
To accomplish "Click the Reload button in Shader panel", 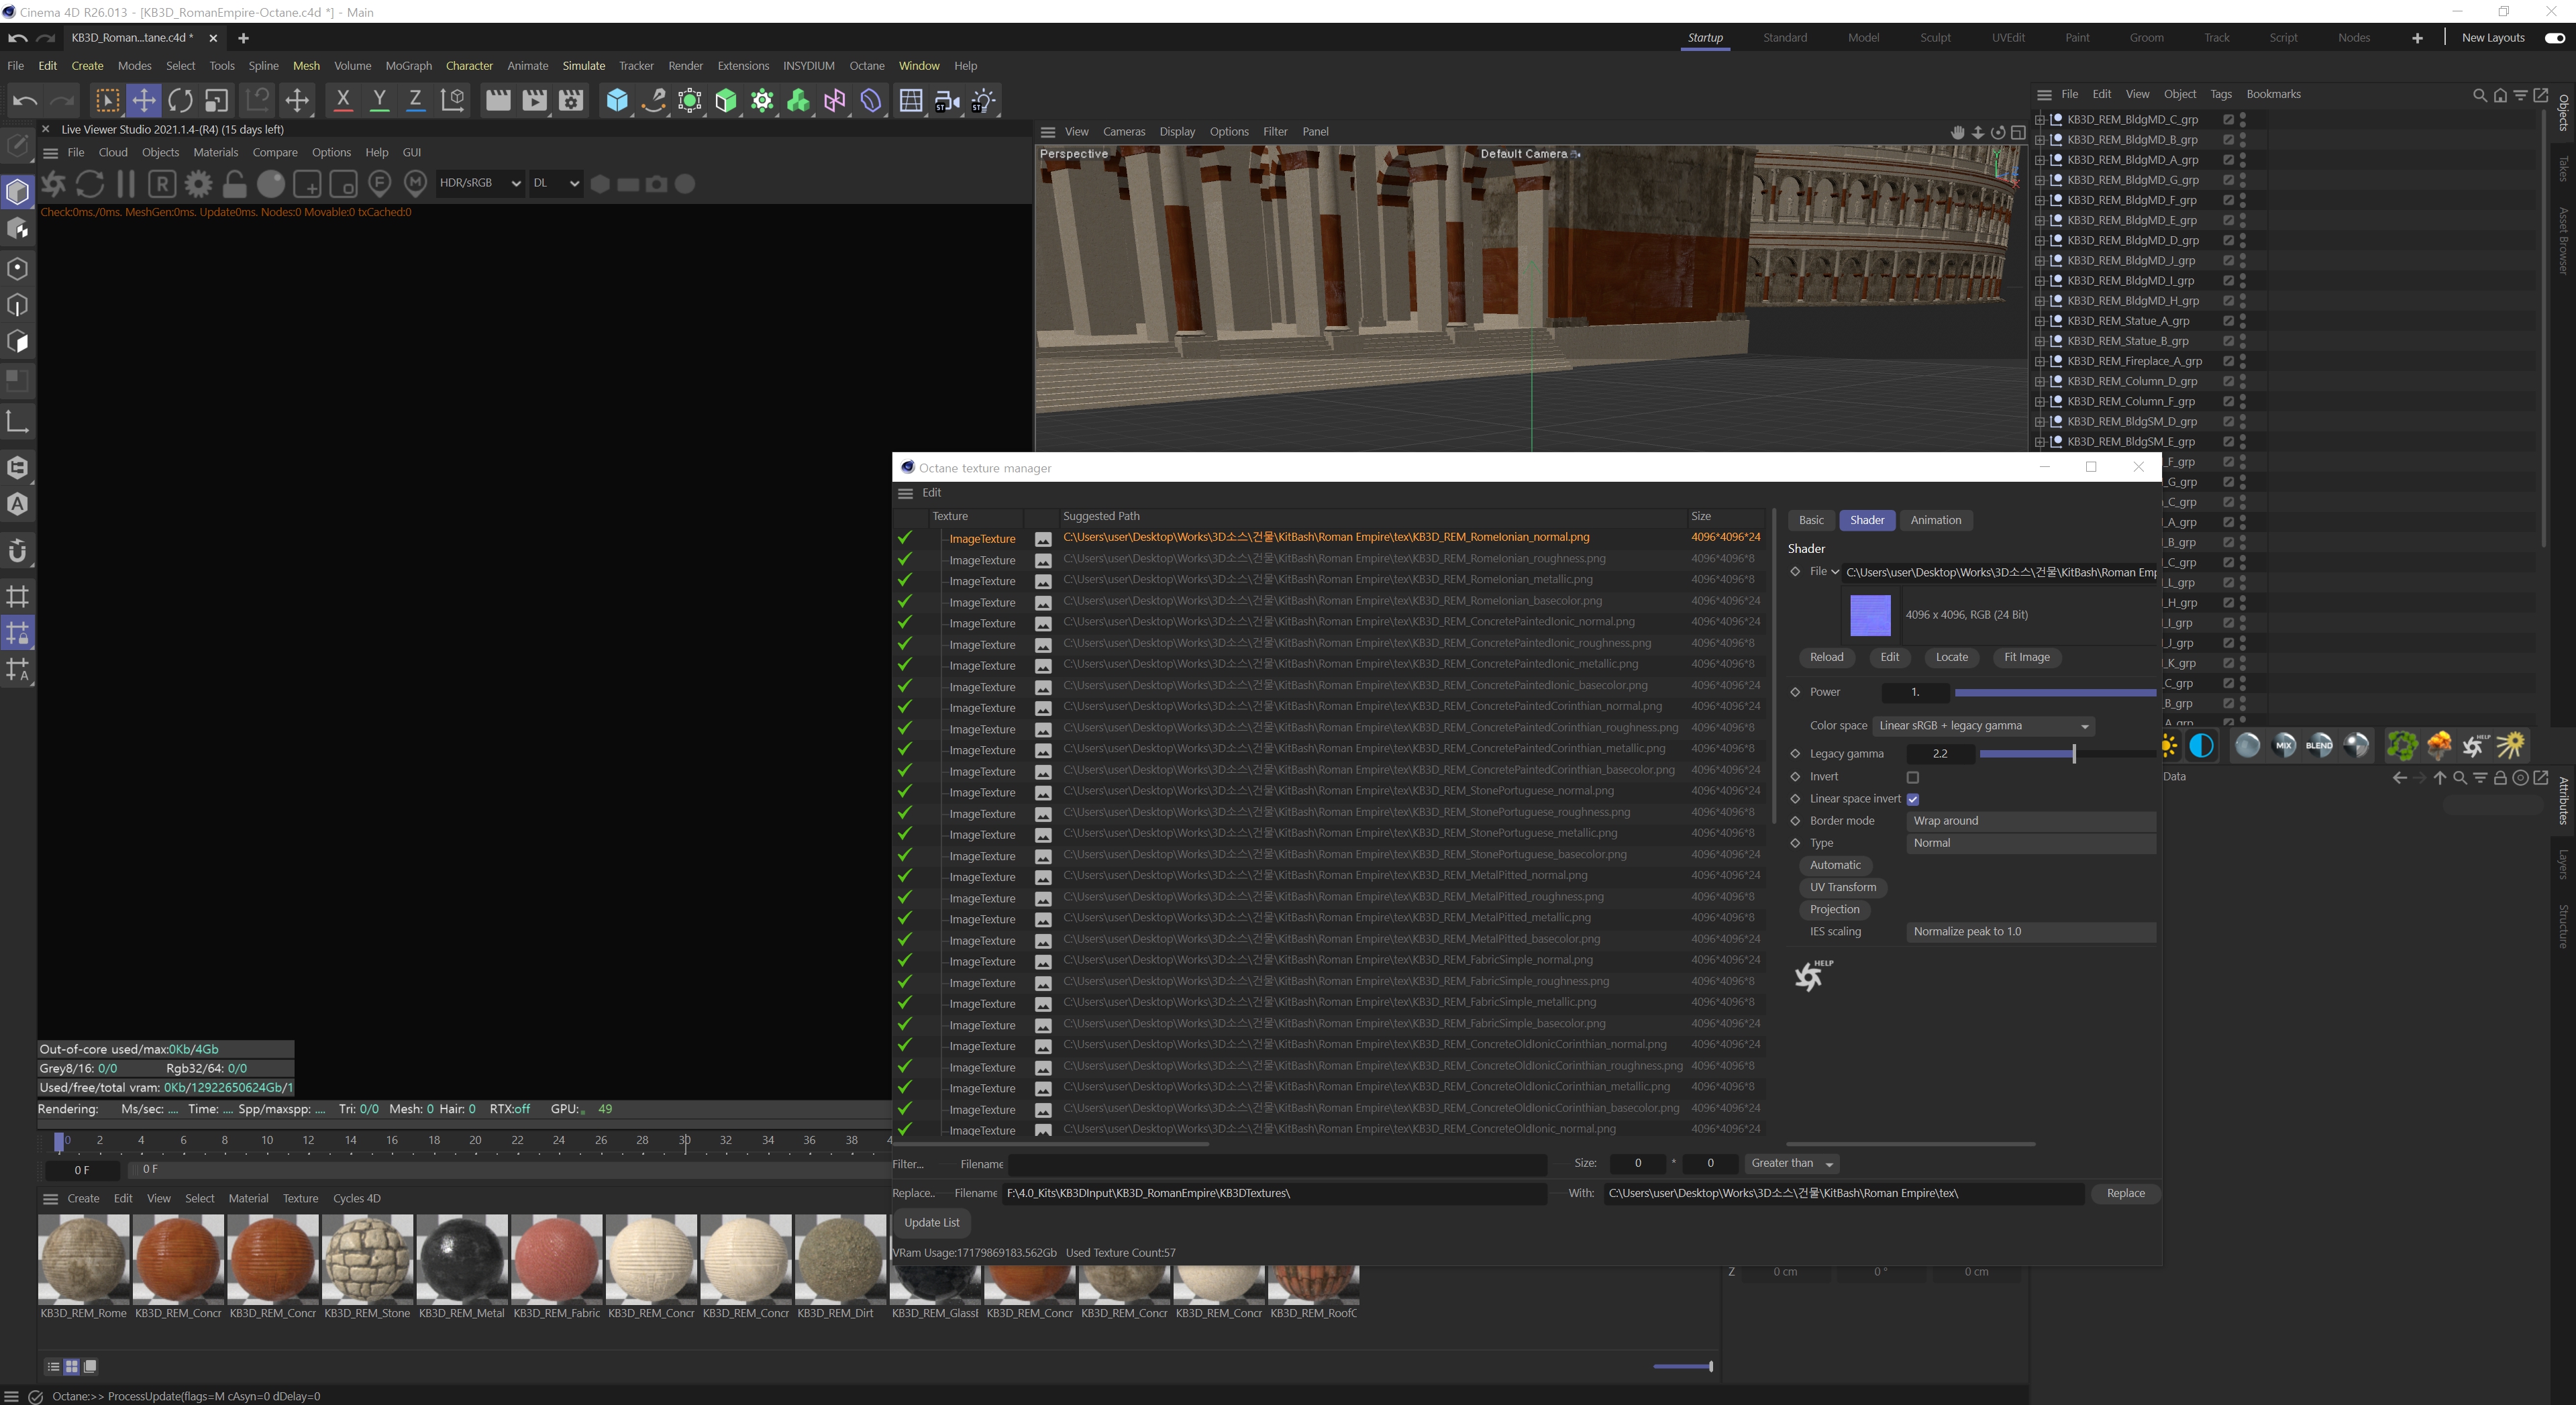I will [x=1826, y=657].
